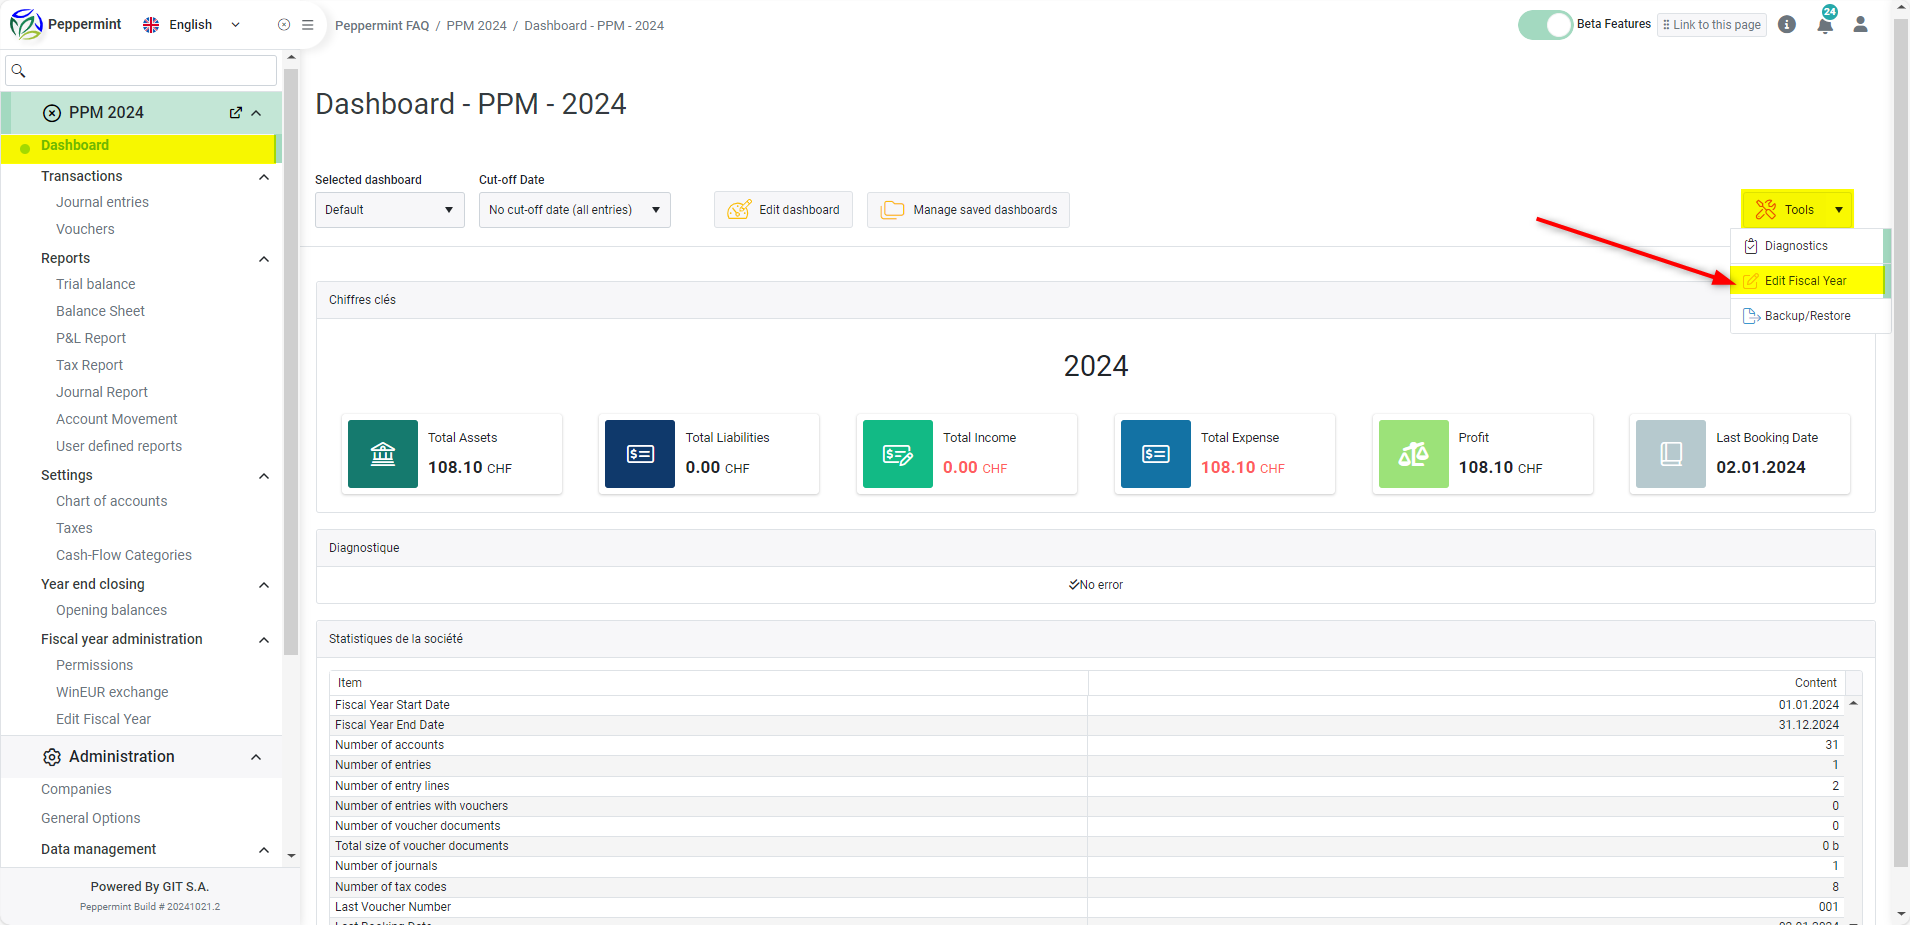Viewport: 1910px width, 925px height.
Task: Click the Manage saved dashboards folder icon
Action: coord(892,210)
